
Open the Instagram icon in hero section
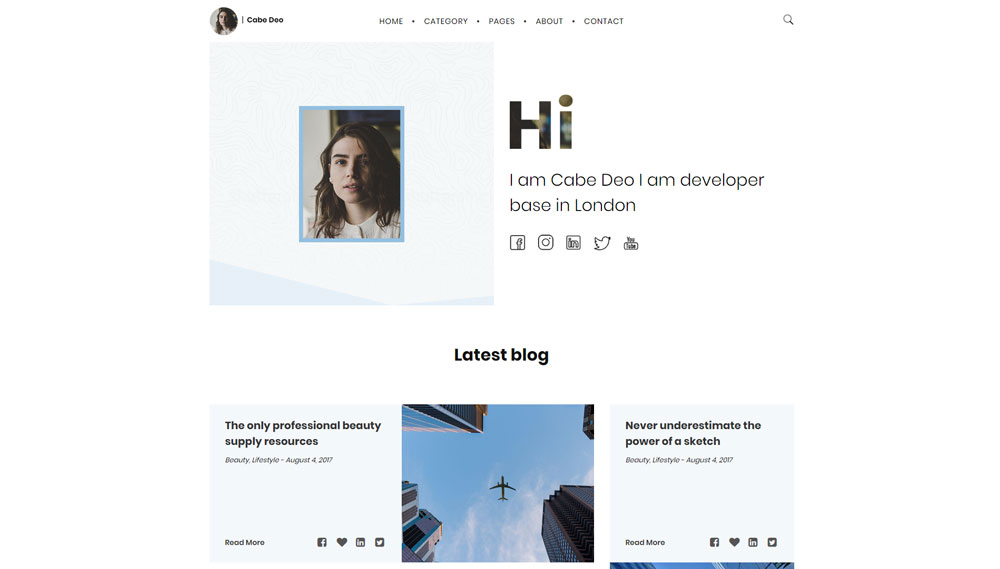pyautogui.click(x=545, y=242)
